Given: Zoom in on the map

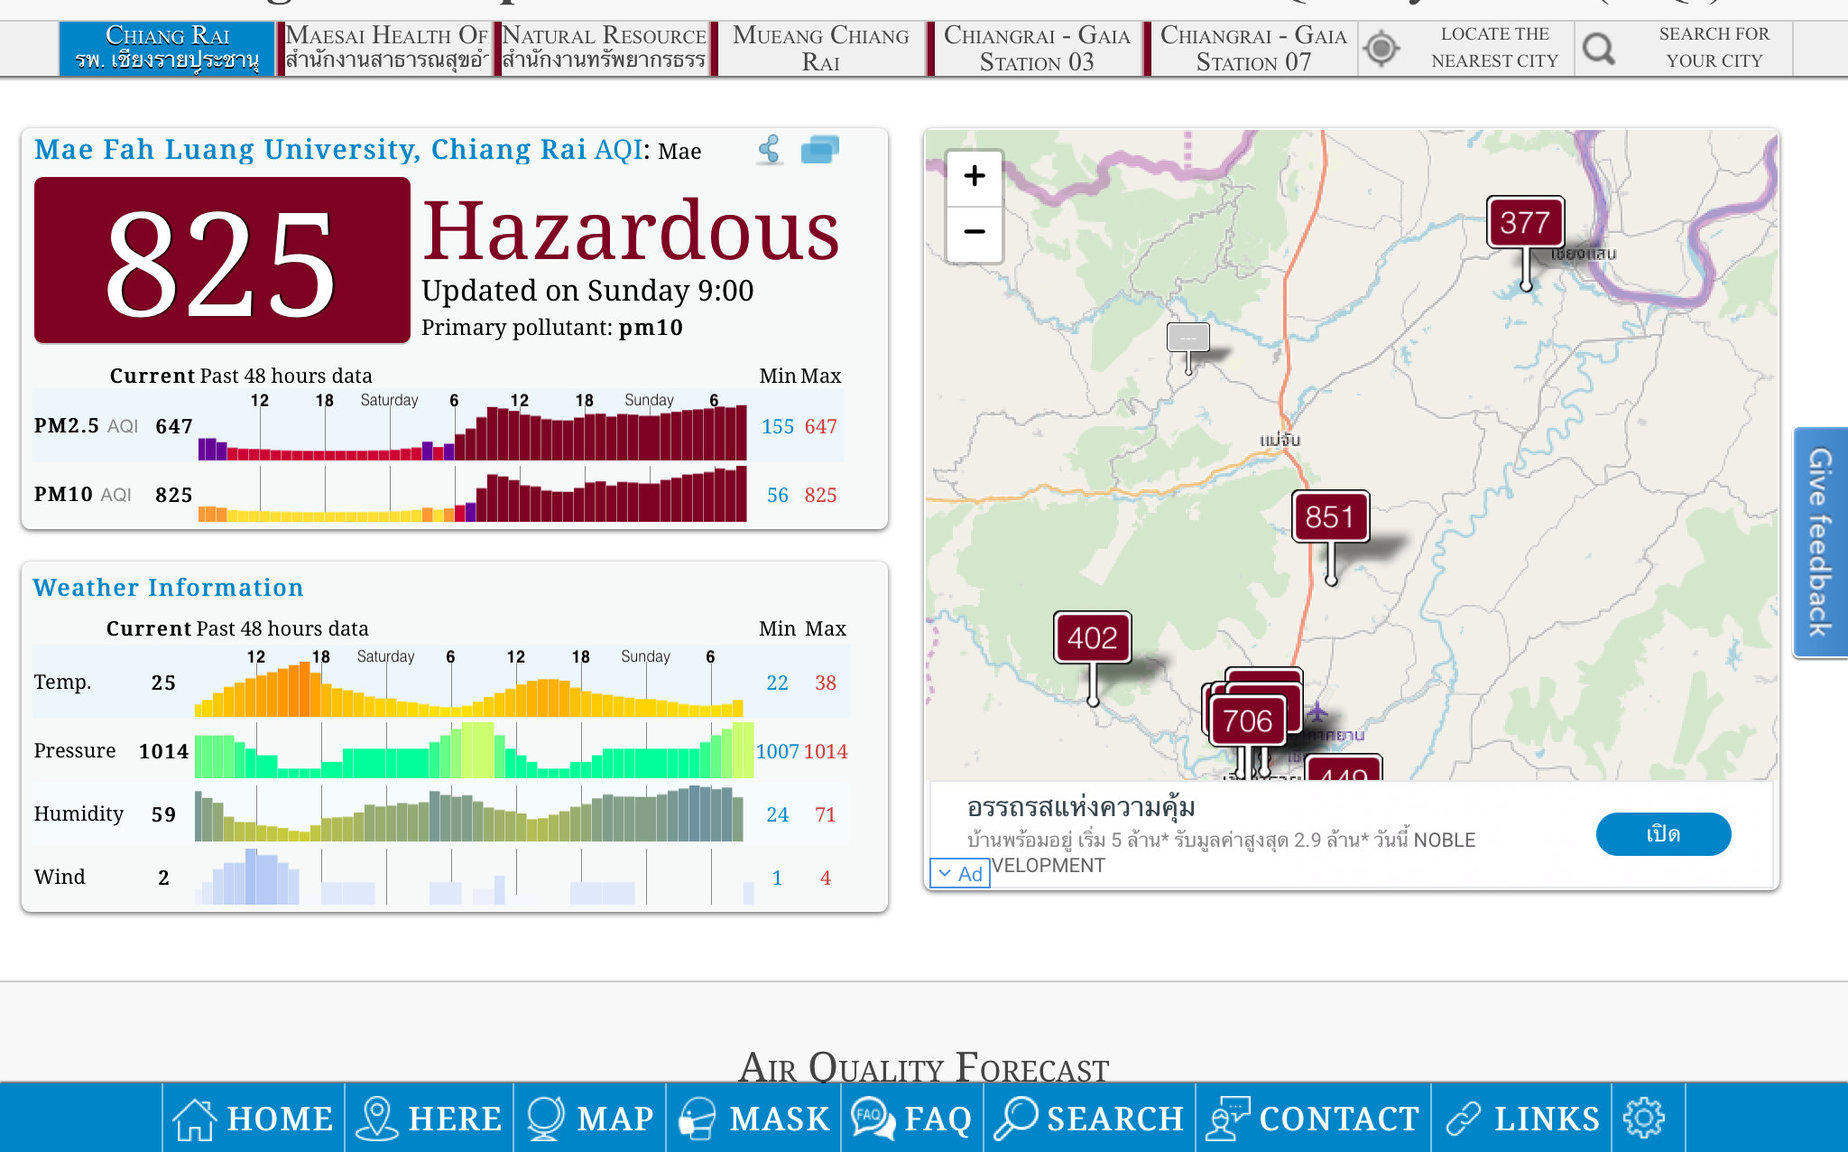Looking at the screenshot, I should (x=974, y=177).
